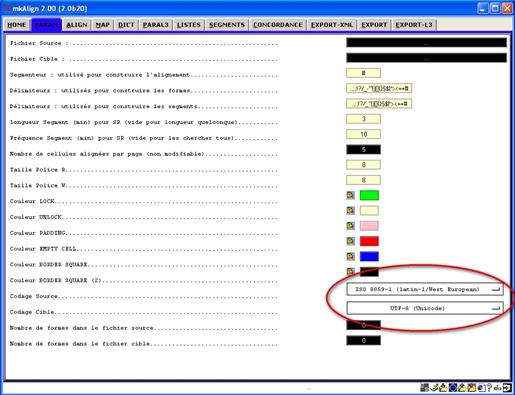Open color picker icon beside Couleur LOCK
515x395 pixels.
350,195
